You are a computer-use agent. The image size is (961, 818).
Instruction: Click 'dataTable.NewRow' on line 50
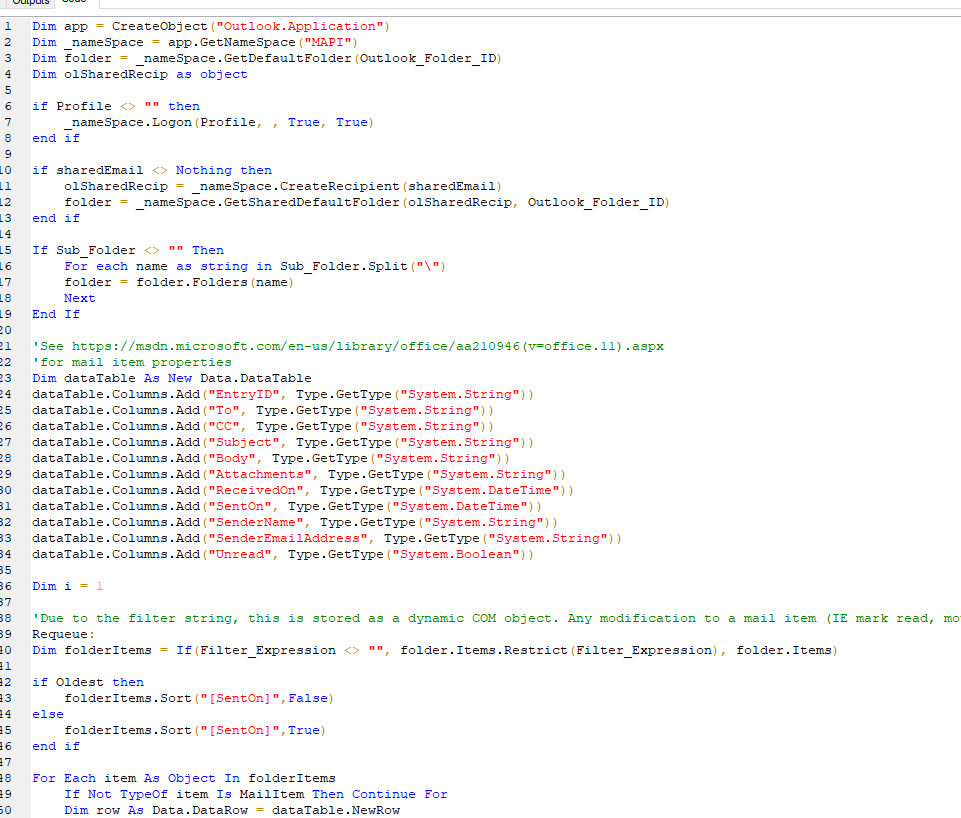[336, 810]
